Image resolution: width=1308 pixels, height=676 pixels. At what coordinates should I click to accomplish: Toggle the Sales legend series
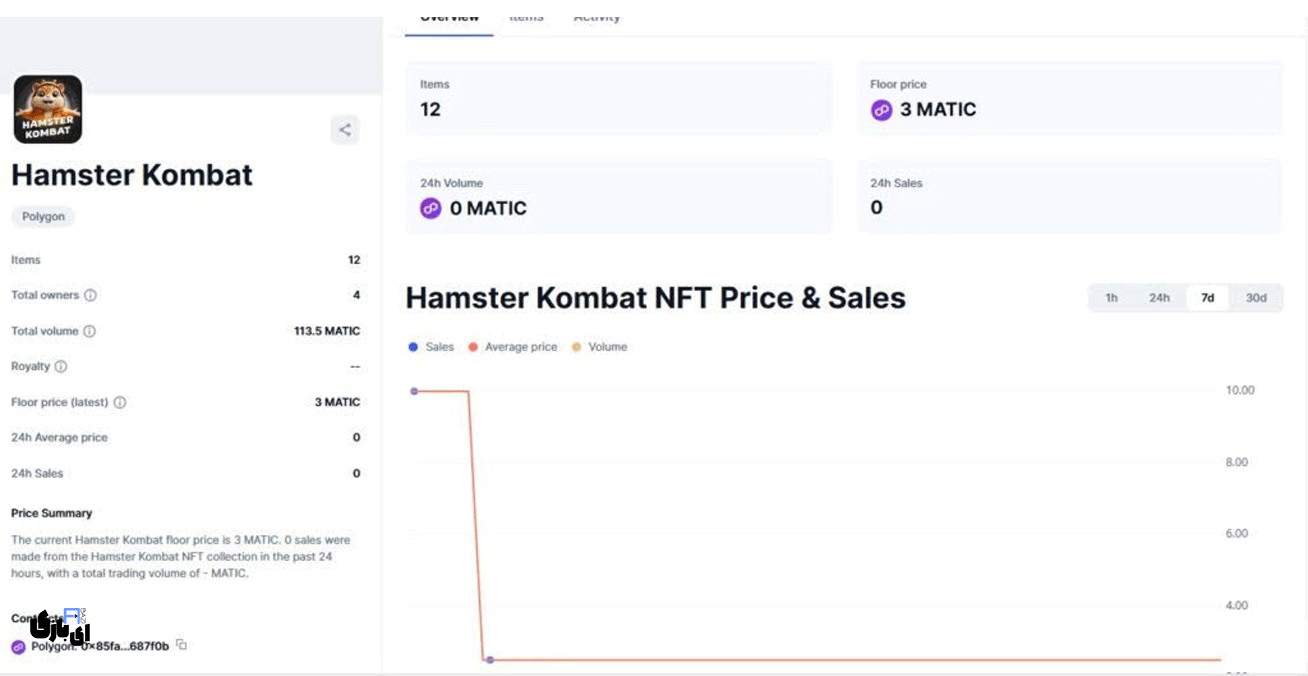431,347
